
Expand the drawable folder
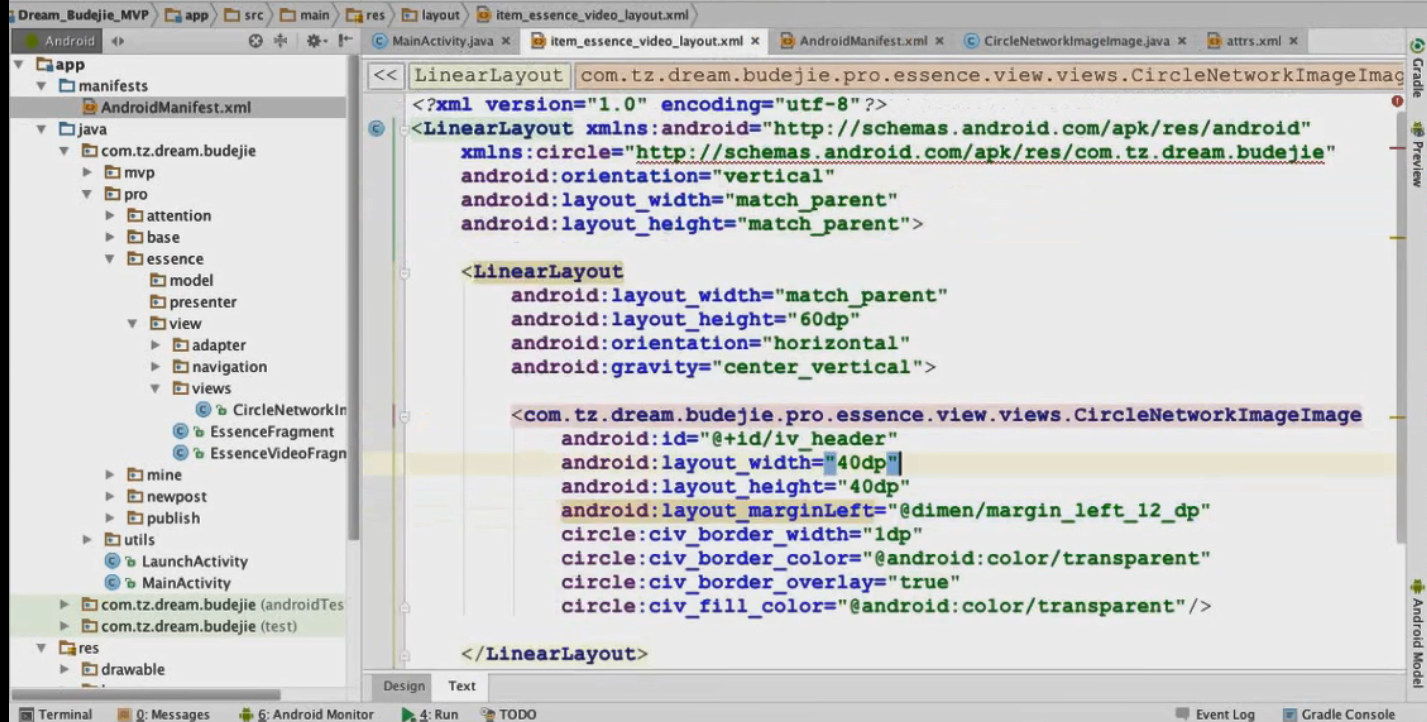point(64,669)
